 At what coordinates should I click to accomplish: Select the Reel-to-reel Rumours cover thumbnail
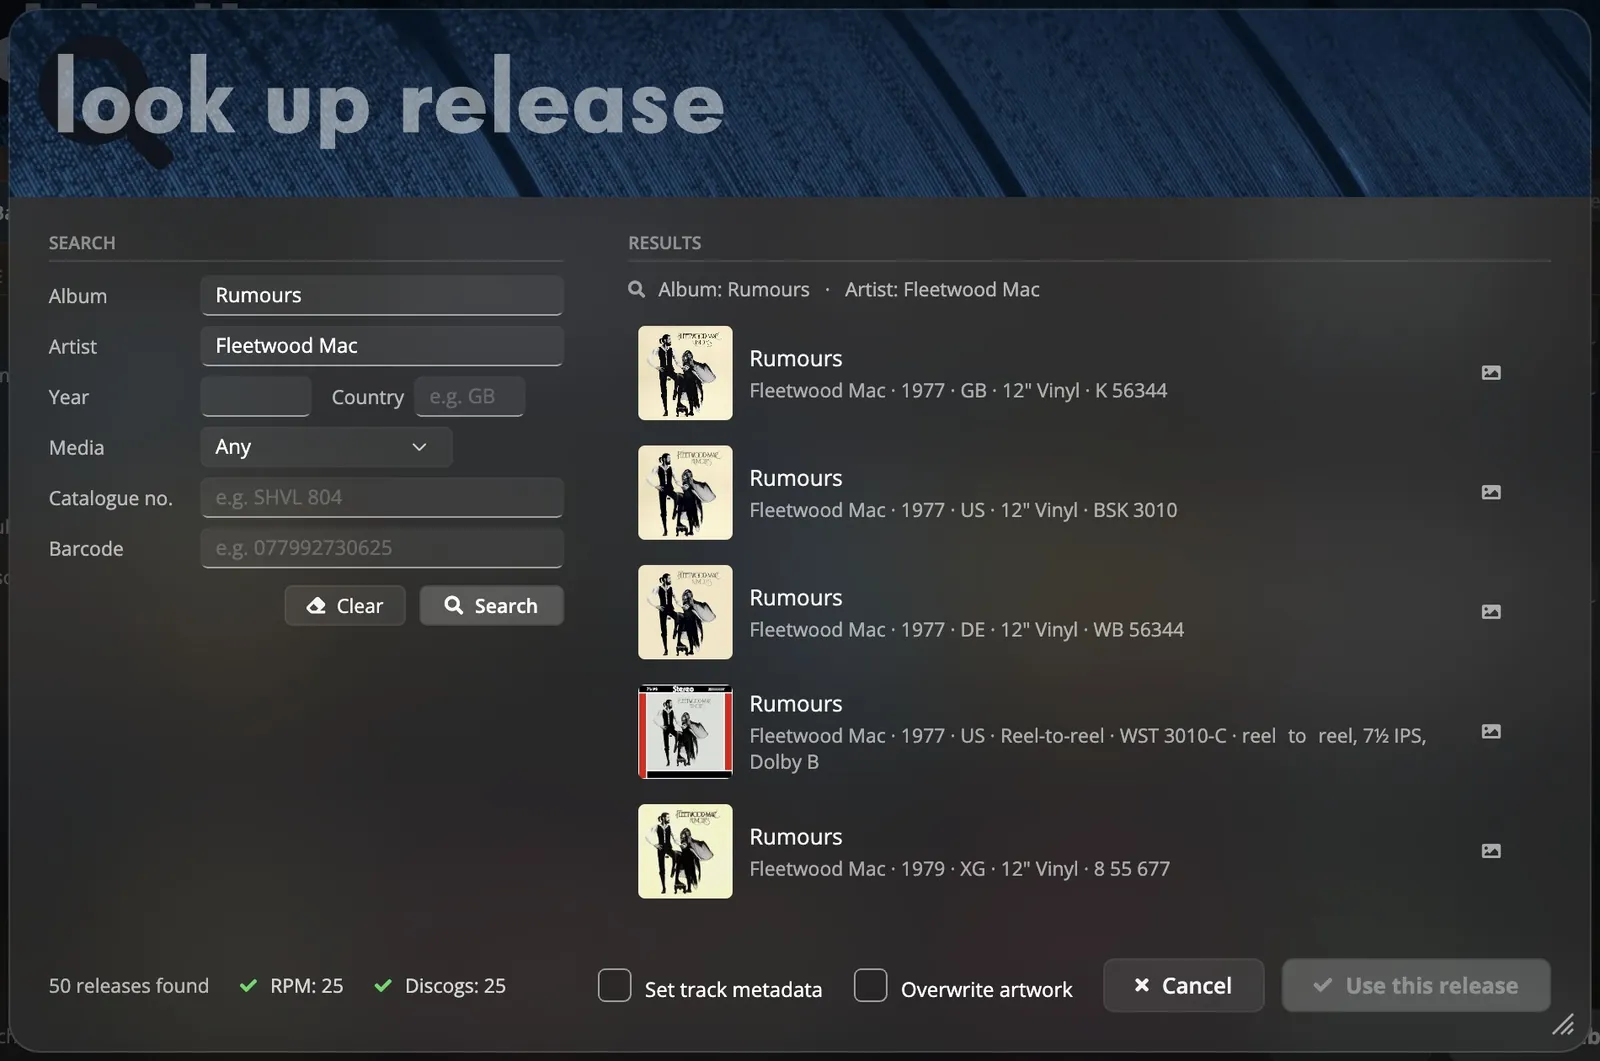point(685,731)
